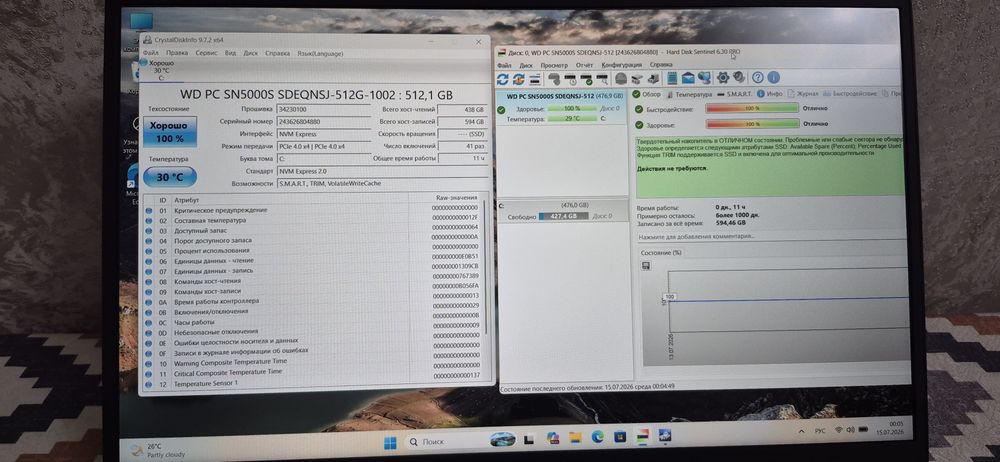
Task: Click the Windows Start button
Action: click(390, 442)
